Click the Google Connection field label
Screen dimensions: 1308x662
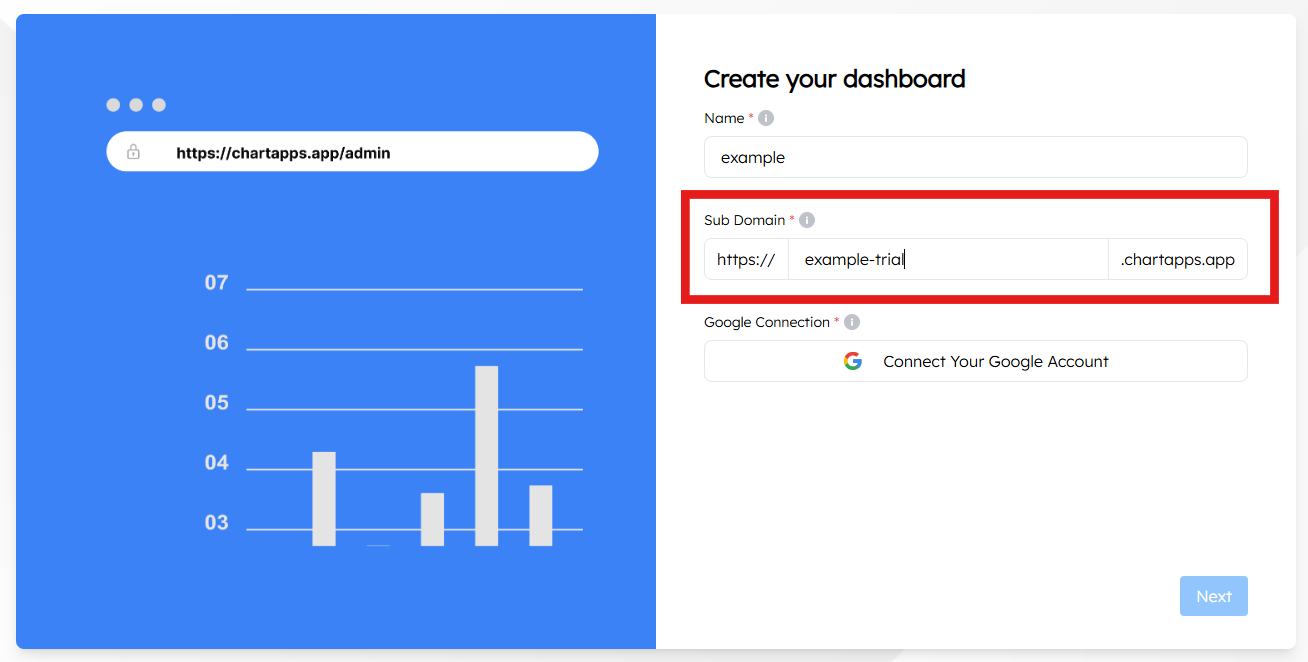tap(767, 322)
